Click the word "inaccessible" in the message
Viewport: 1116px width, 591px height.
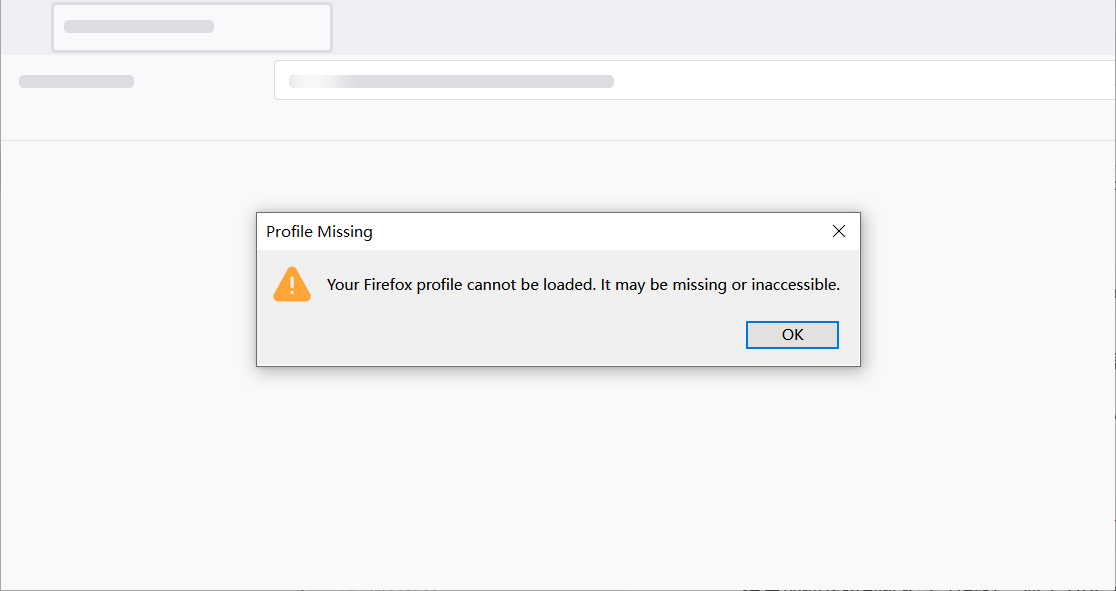pos(794,285)
